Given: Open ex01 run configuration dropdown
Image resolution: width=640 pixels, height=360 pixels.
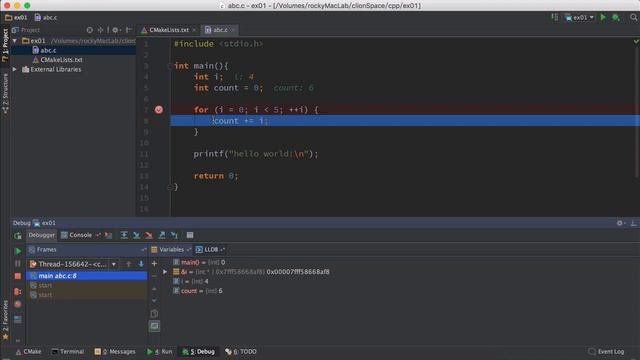Looking at the screenshot, I should (x=579, y=18).
